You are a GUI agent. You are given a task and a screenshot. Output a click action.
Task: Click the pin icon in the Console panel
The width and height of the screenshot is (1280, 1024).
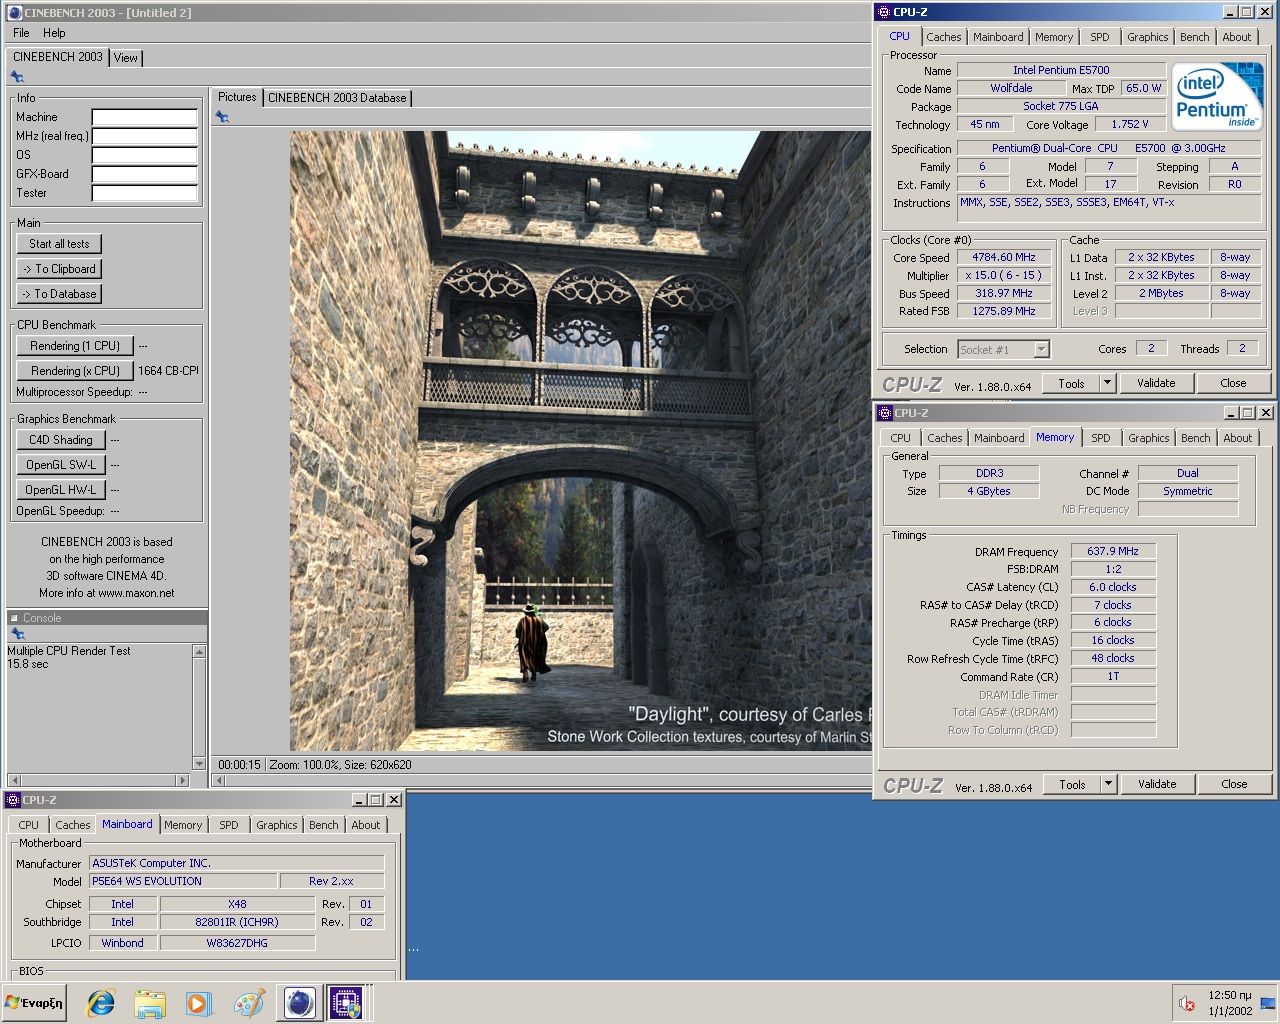pos(17,634)
